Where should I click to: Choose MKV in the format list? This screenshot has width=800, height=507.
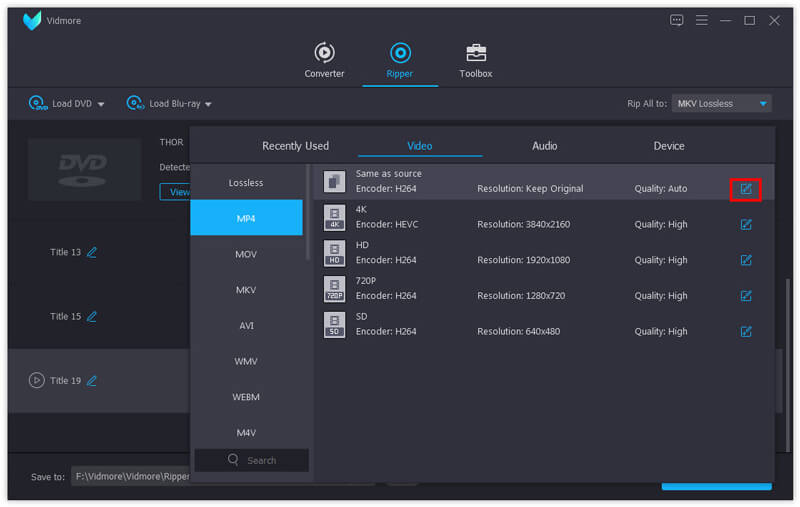[x=246, y=290]
